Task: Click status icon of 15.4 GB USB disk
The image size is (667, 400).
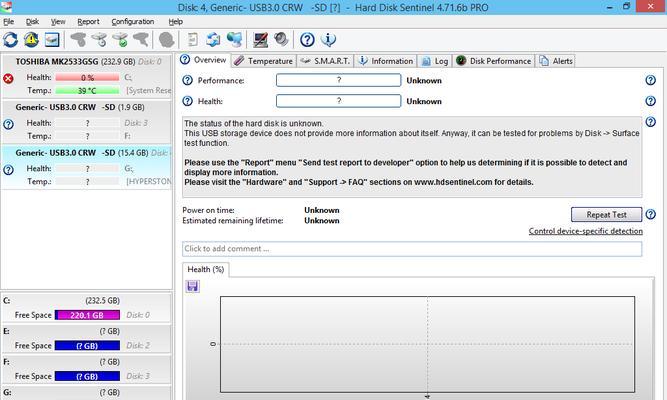Action: [8, 170]
